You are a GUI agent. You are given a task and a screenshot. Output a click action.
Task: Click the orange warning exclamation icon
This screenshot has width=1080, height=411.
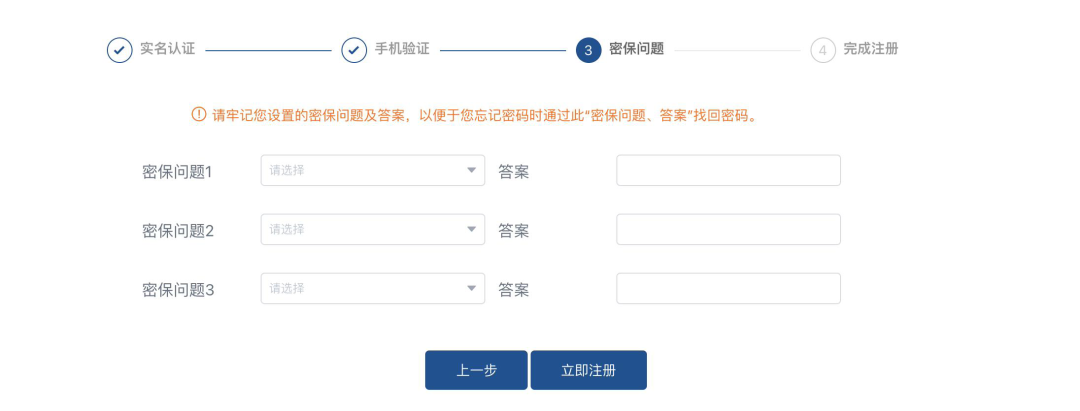click(198, 114)
